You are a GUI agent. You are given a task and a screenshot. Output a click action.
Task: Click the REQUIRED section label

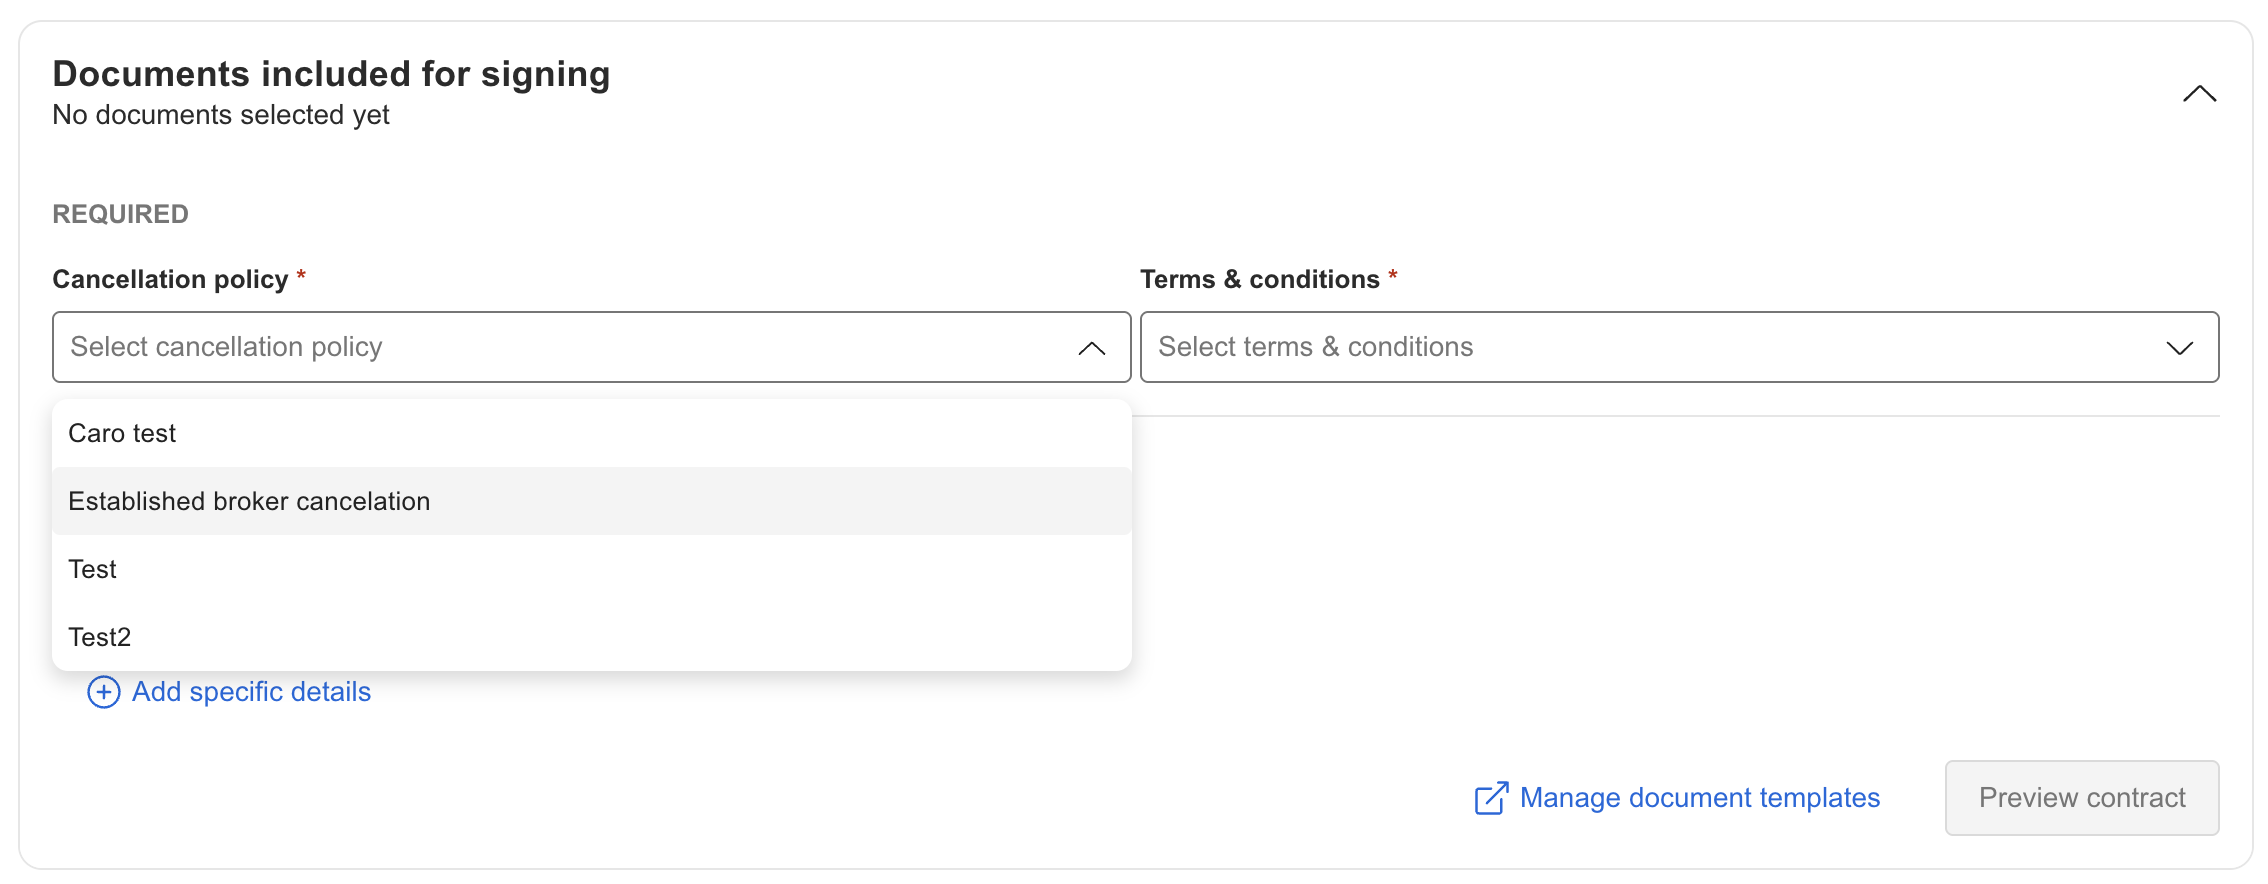pyautogui.click(x=121, y=214)
